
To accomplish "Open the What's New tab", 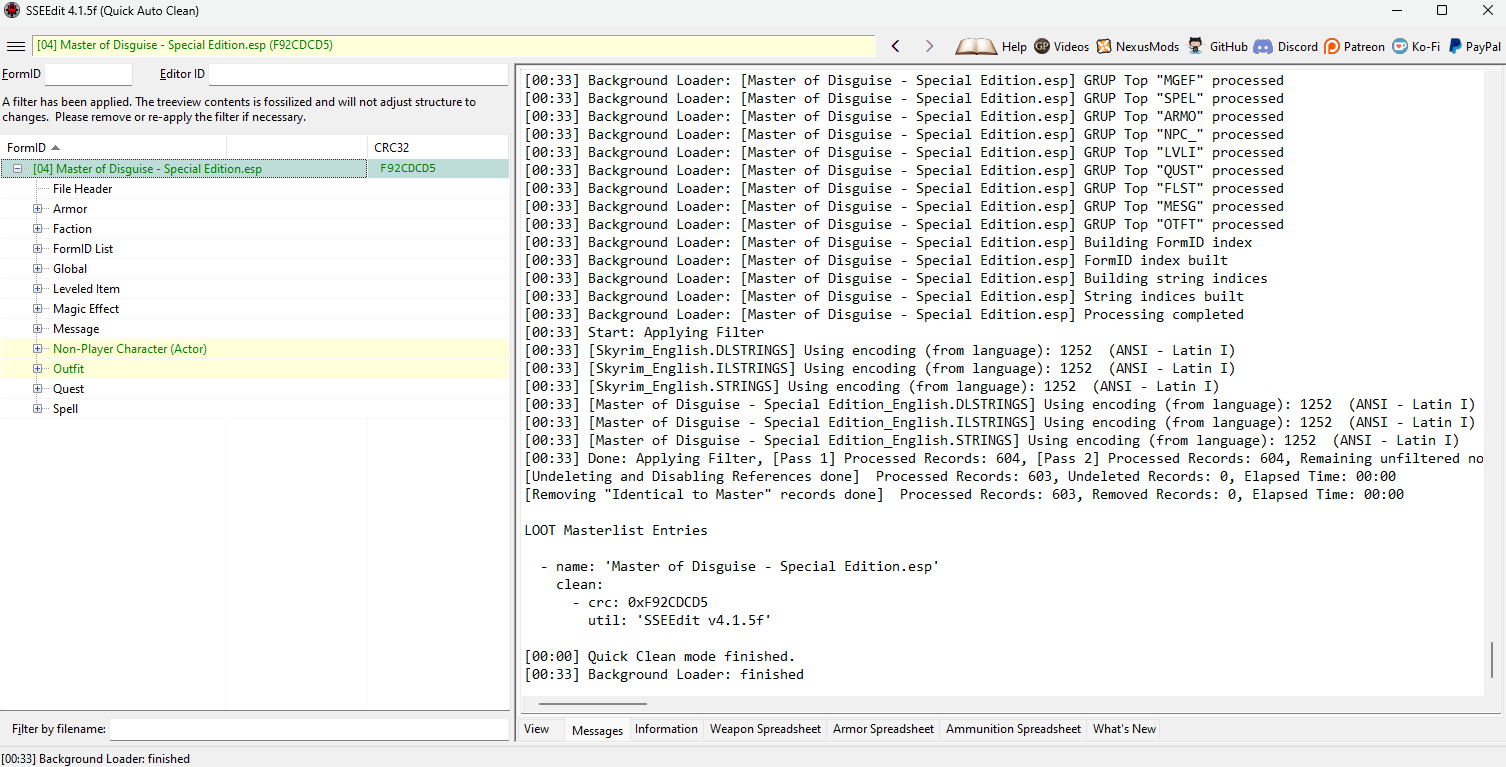I will pos(1124,729).
